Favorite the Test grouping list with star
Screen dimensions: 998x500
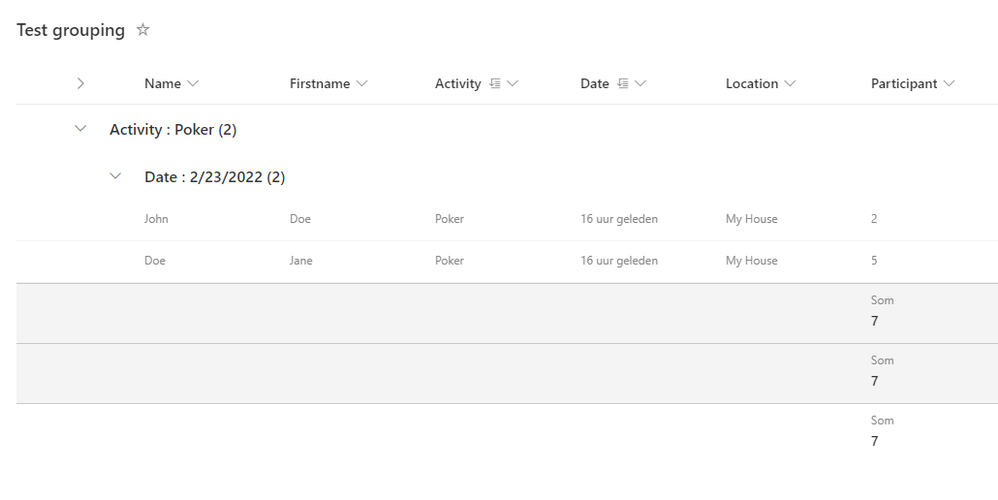tap(143, 30)
